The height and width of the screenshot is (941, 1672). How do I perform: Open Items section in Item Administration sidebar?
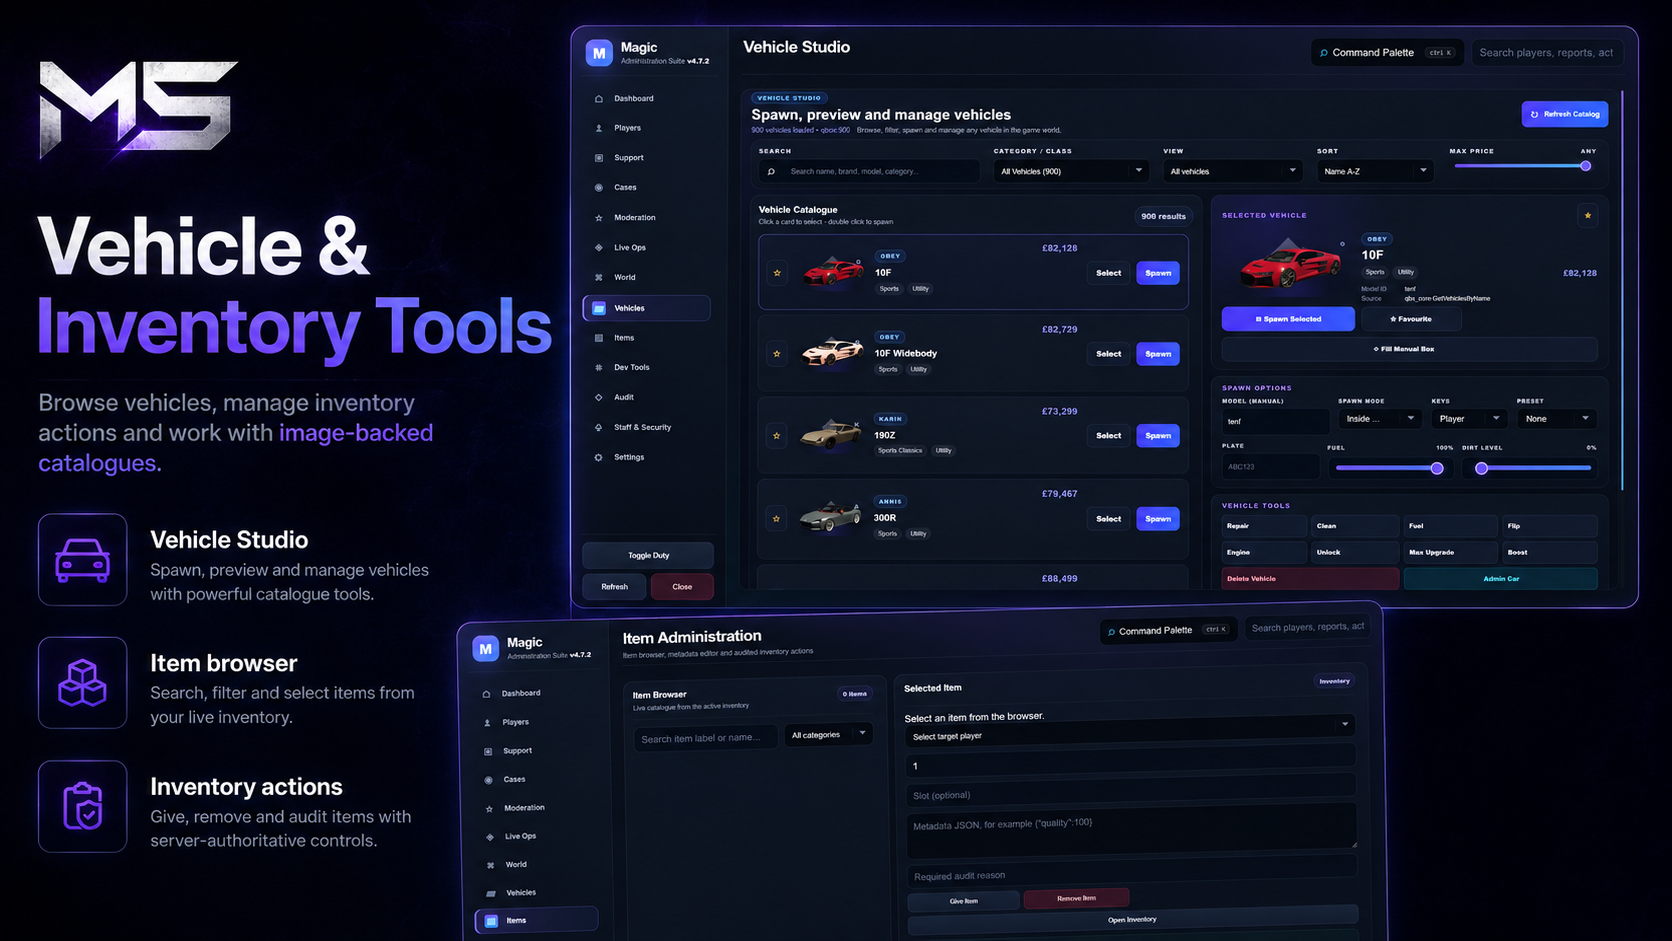point(537,920)
